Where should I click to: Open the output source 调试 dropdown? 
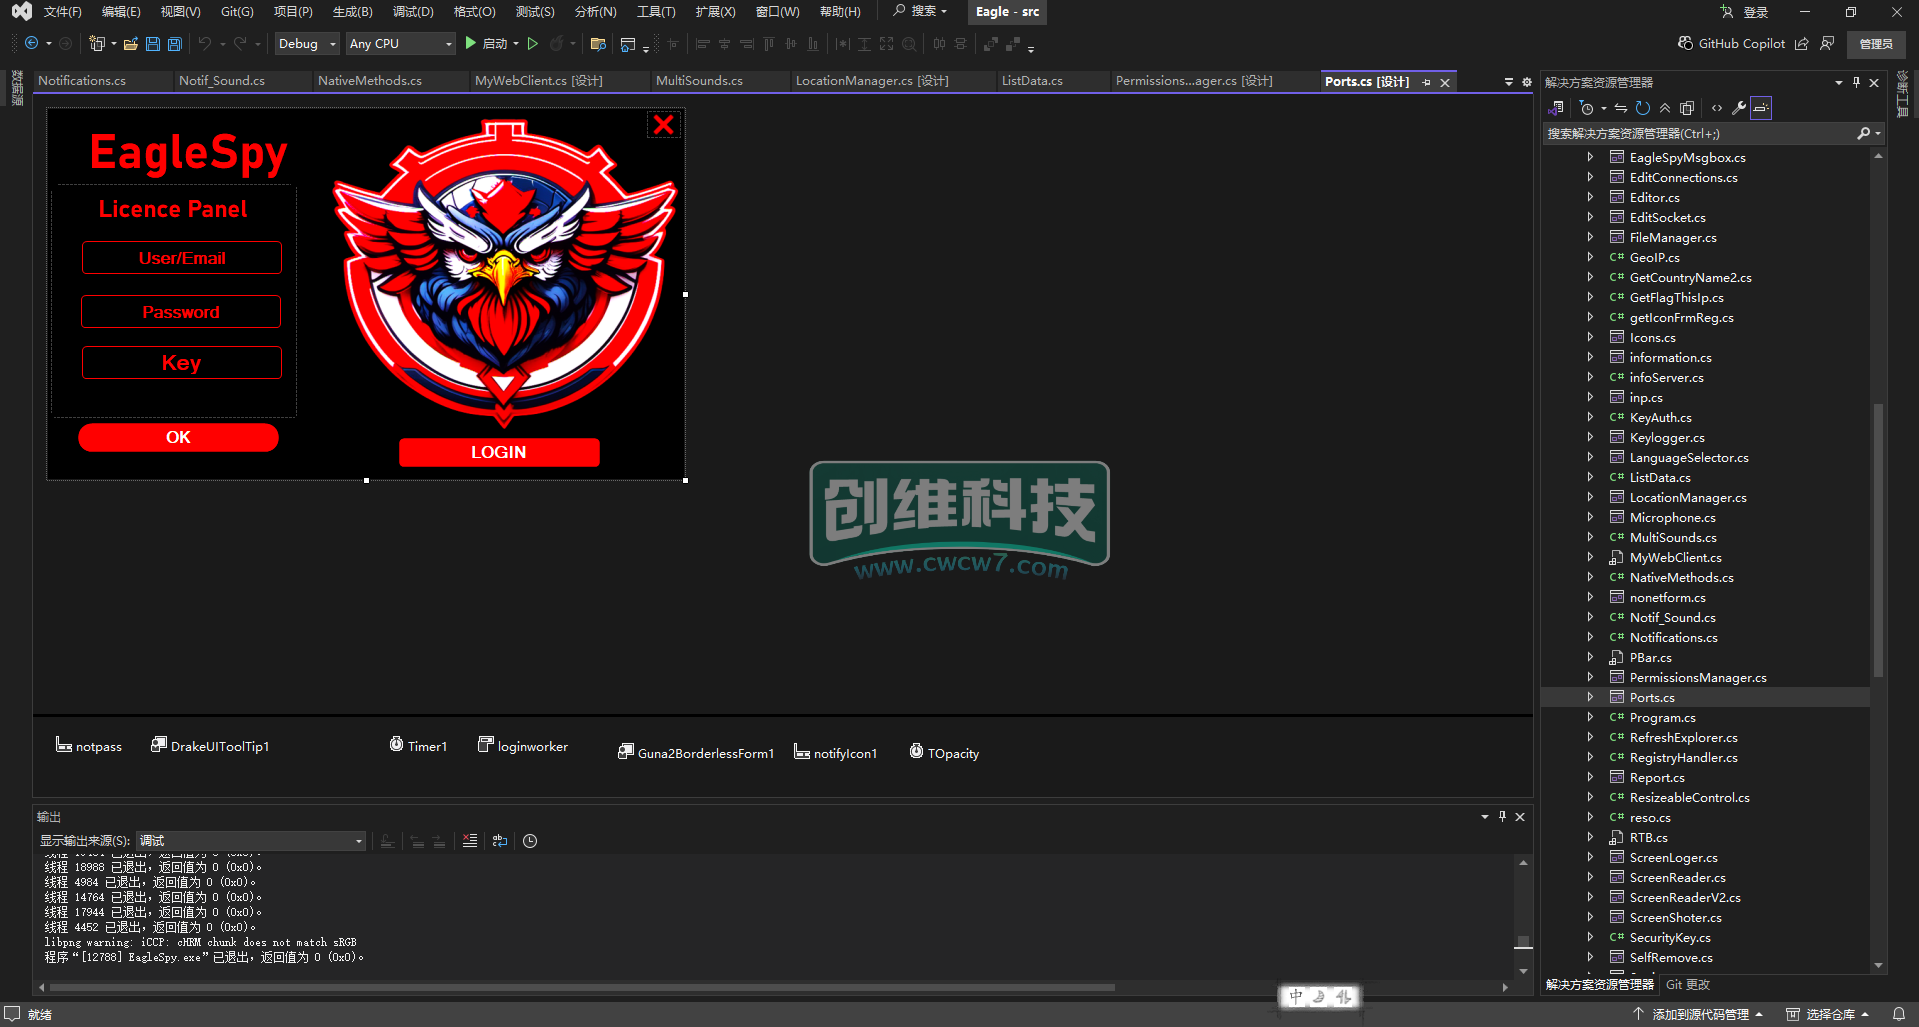pyautogui.click(x=251, y=841)
